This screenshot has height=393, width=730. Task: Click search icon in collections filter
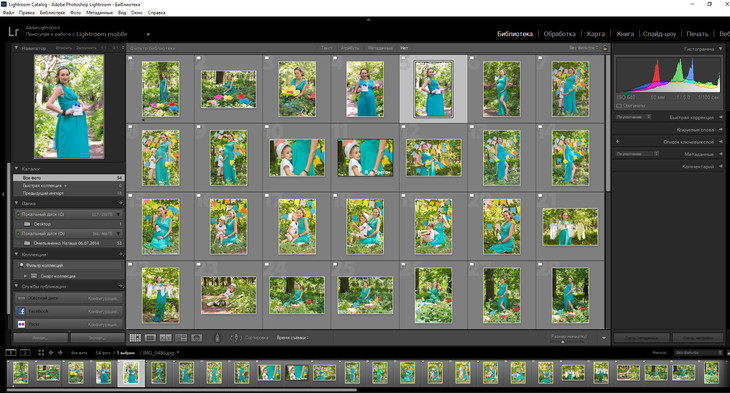tap(21, 265)
